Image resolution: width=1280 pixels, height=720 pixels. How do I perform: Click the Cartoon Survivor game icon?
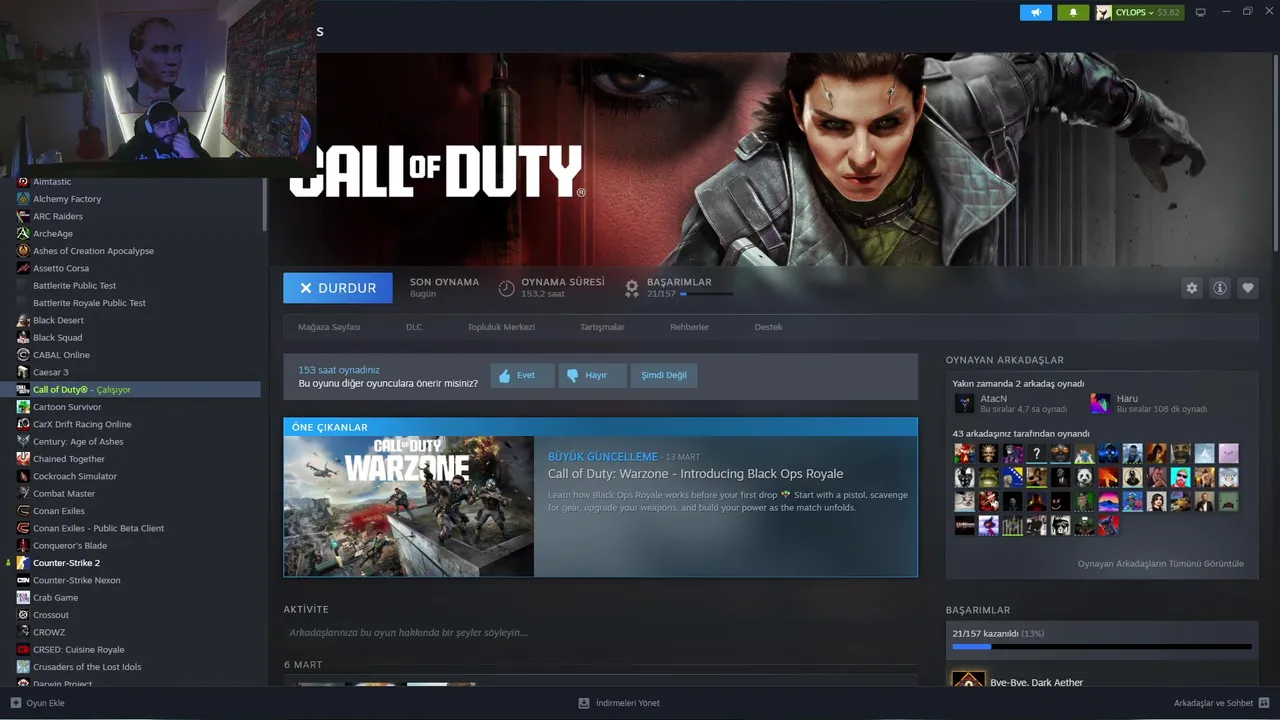tap(23, 407)
